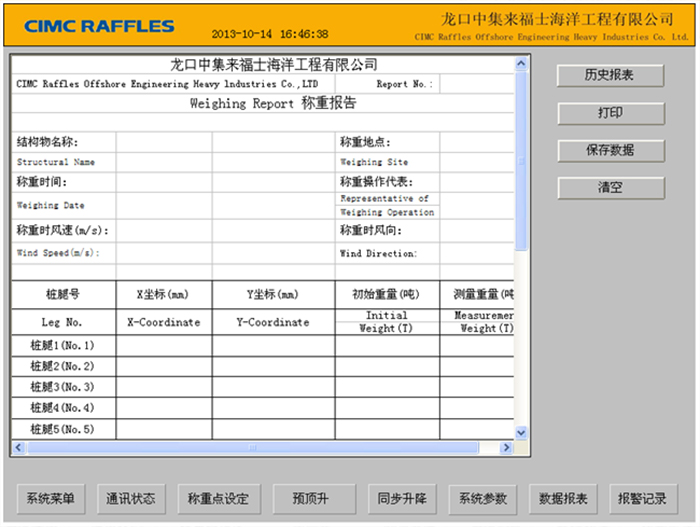Click the date and time display
This screenshot has width=700, height=527.
(x=270, y=34)
